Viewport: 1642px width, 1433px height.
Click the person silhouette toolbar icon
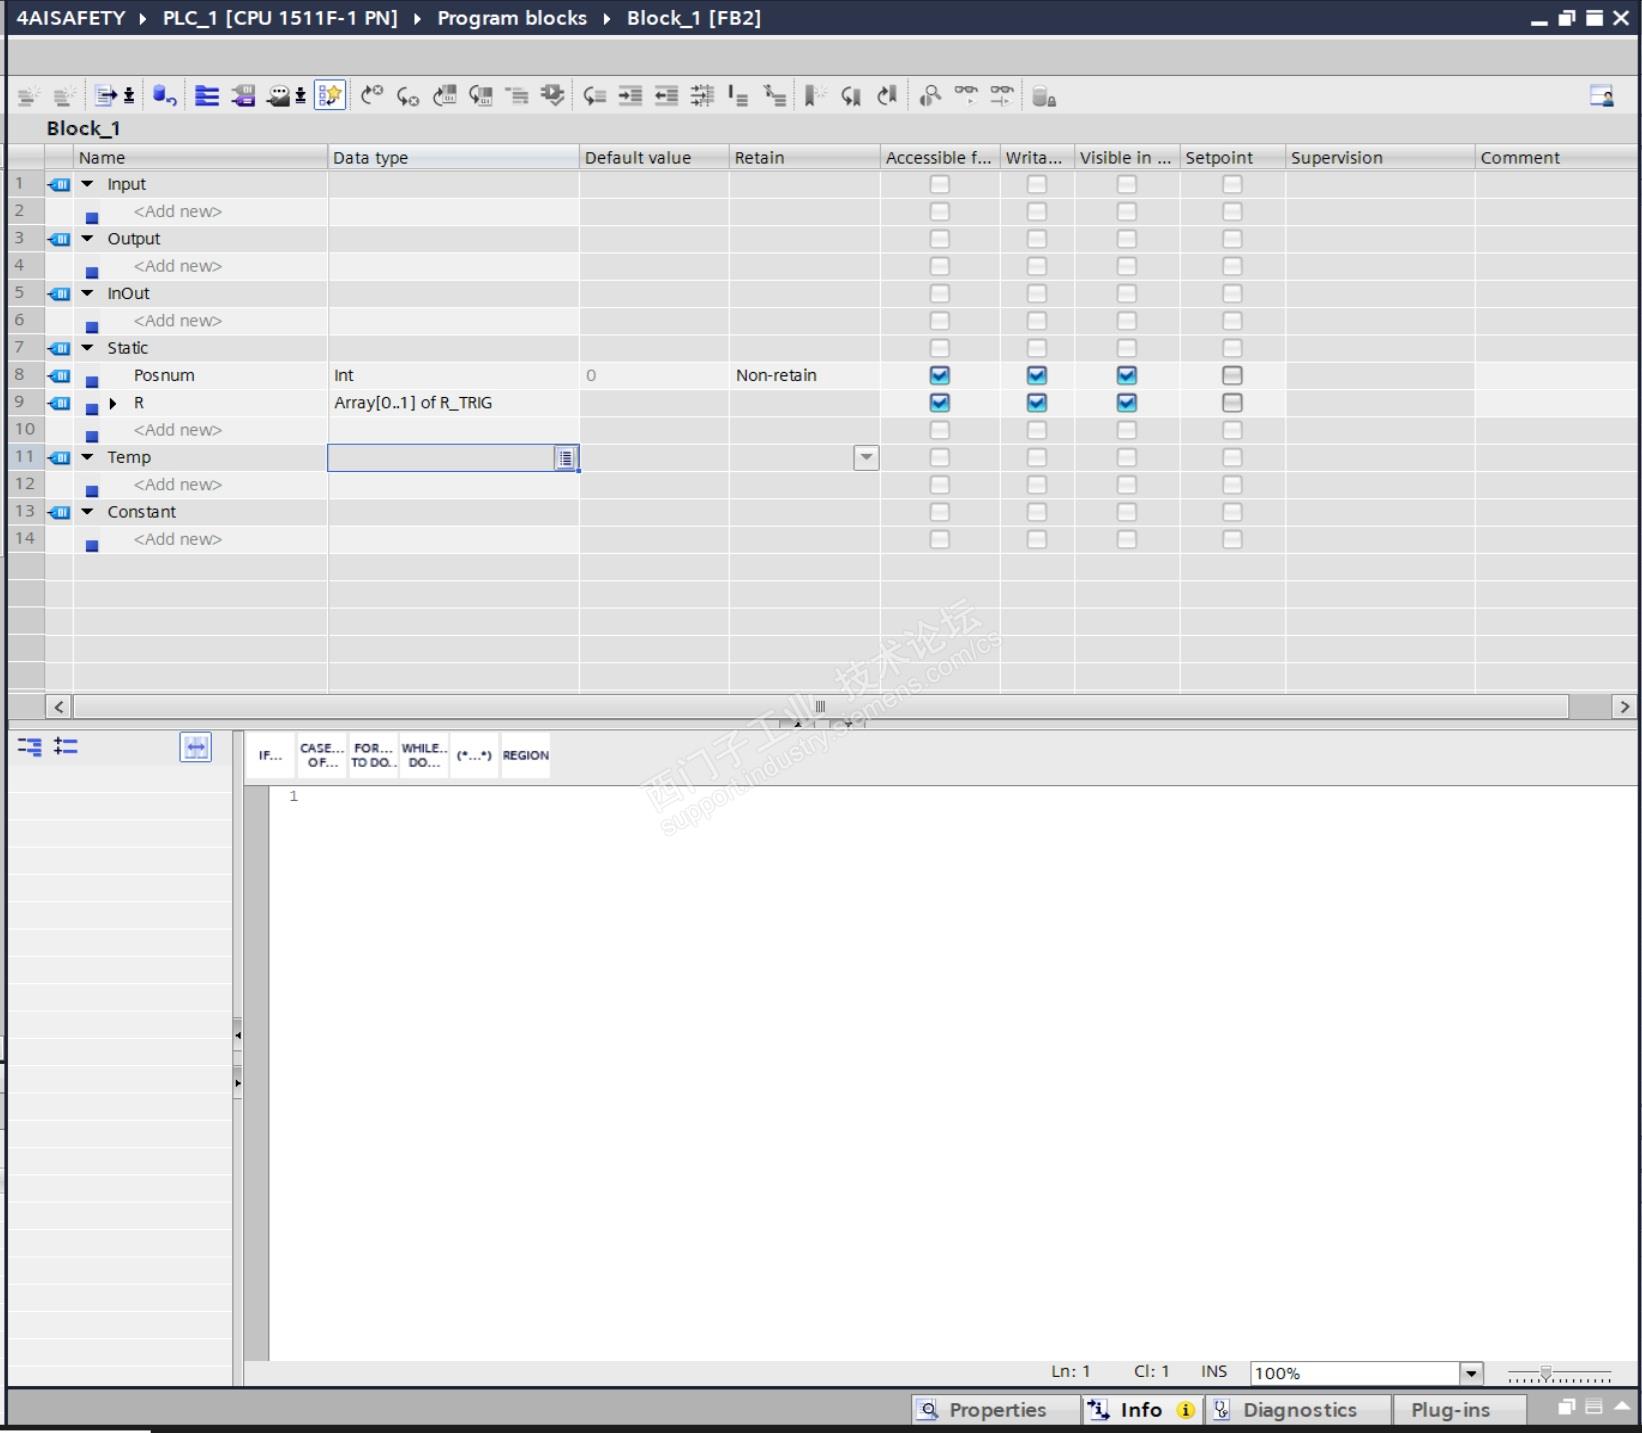point(930,96)
